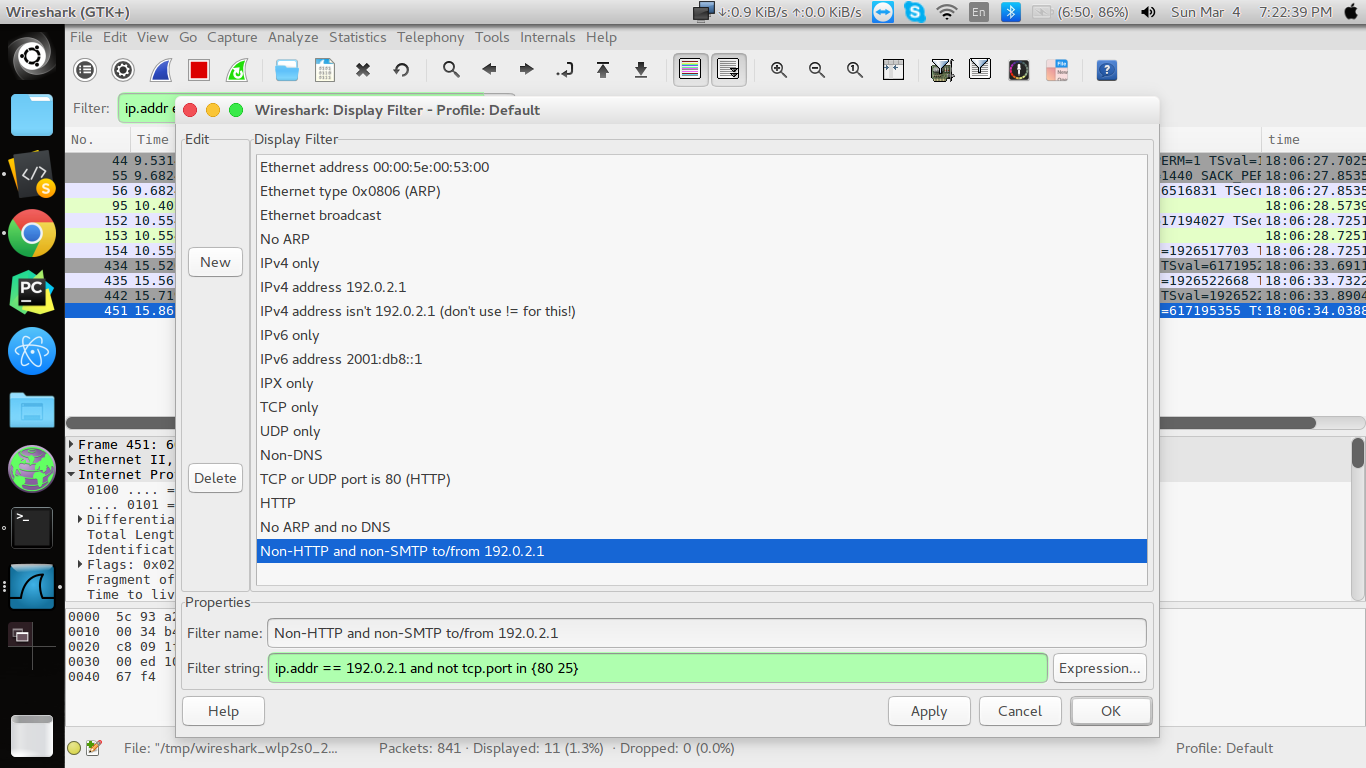Open the capture interfaces list icon

pyautogui.click(x=85, y=70)
